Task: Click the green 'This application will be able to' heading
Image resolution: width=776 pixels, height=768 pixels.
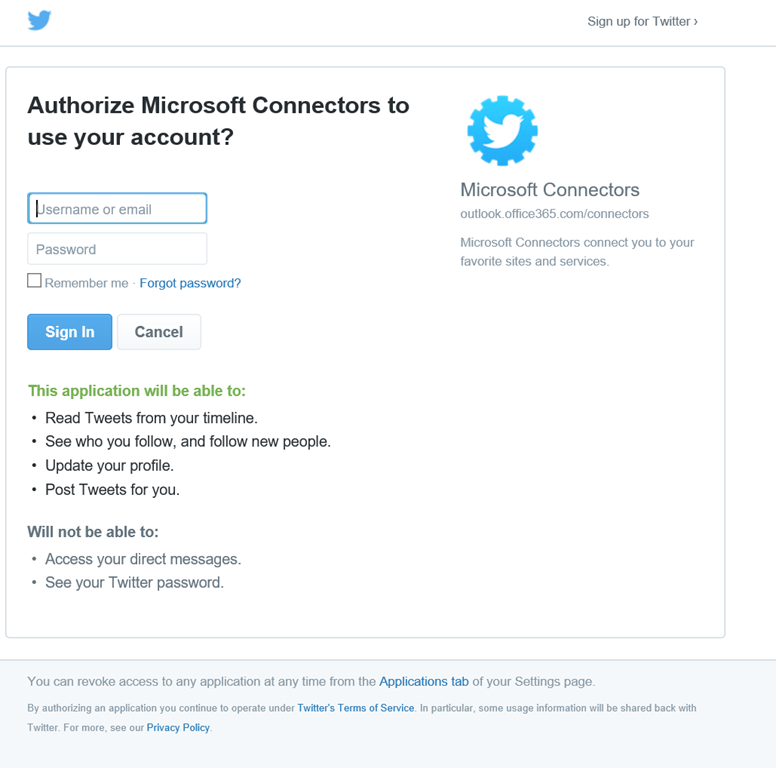Action: [x=137, y=391]
